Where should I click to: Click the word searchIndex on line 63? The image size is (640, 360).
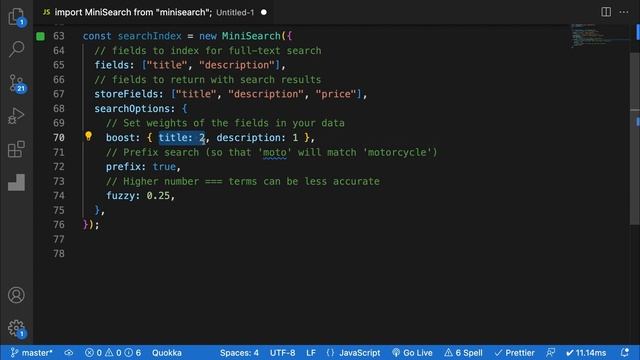149,36
